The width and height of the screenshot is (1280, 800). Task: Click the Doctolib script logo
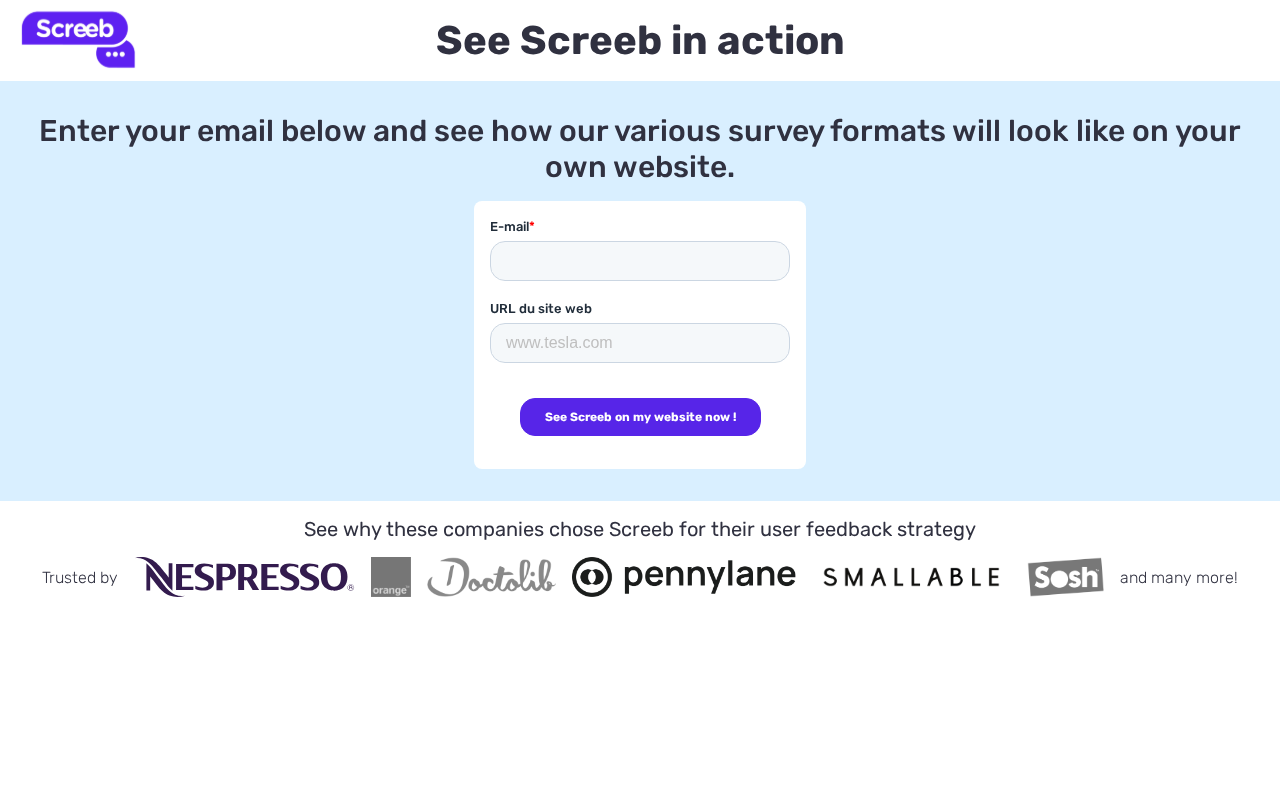491,577
